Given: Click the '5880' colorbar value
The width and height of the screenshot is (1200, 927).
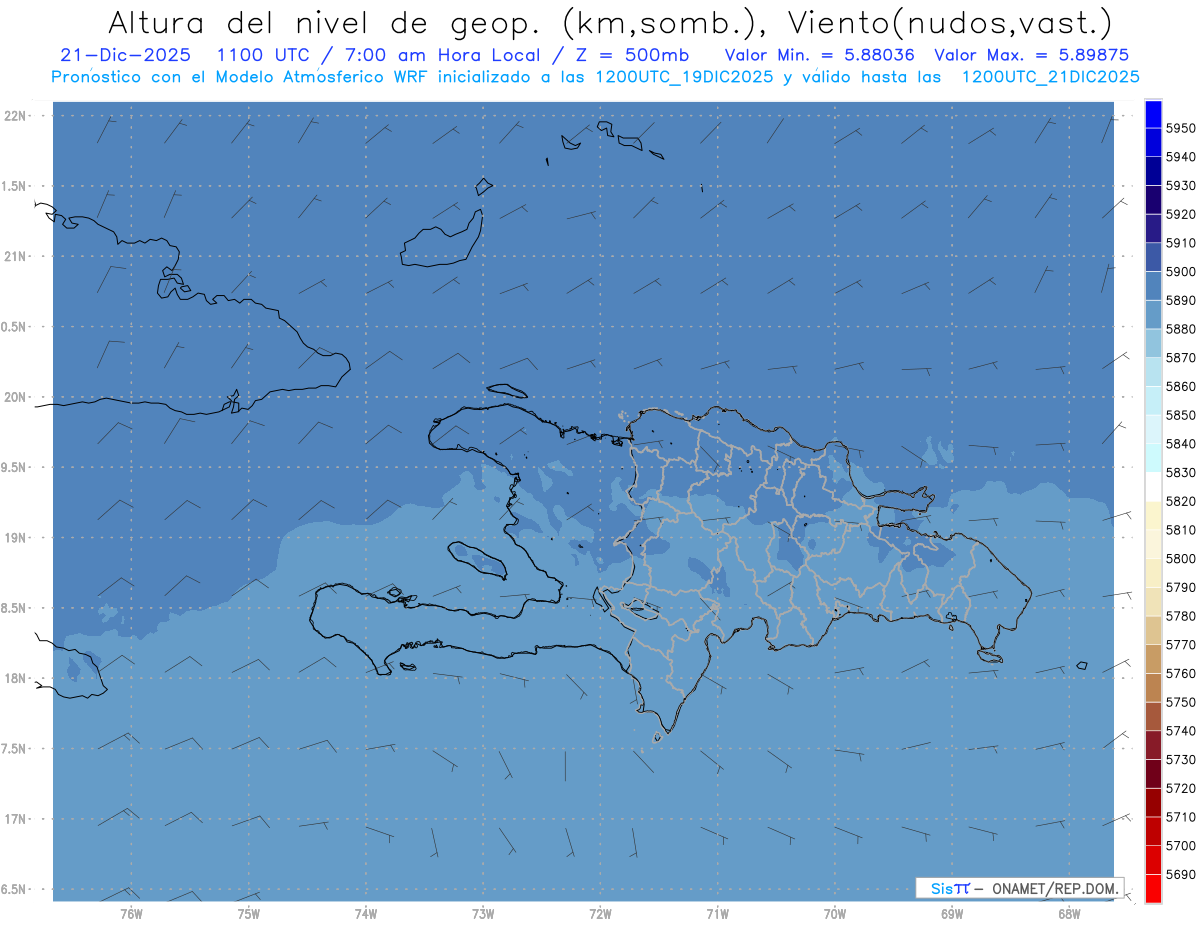Looking at the screenshot, I should pyautogui.click(x=1180, y=328).
